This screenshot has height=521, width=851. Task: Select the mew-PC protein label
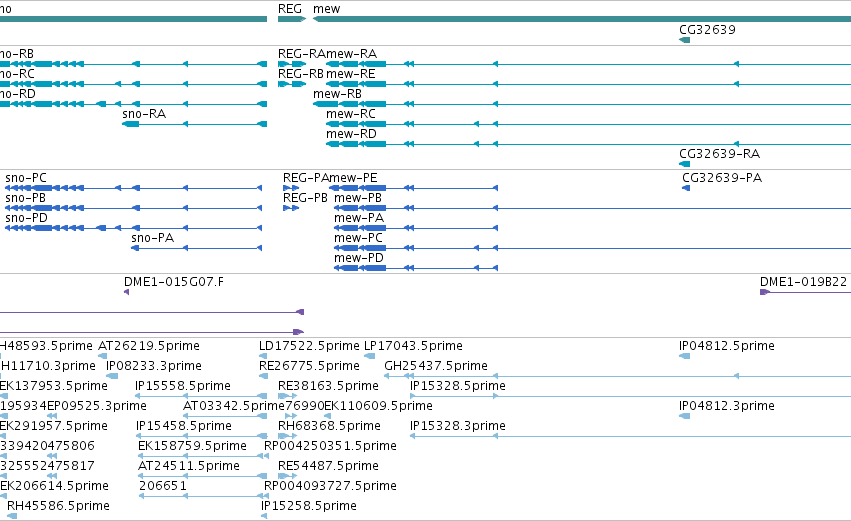coord(358,238)
